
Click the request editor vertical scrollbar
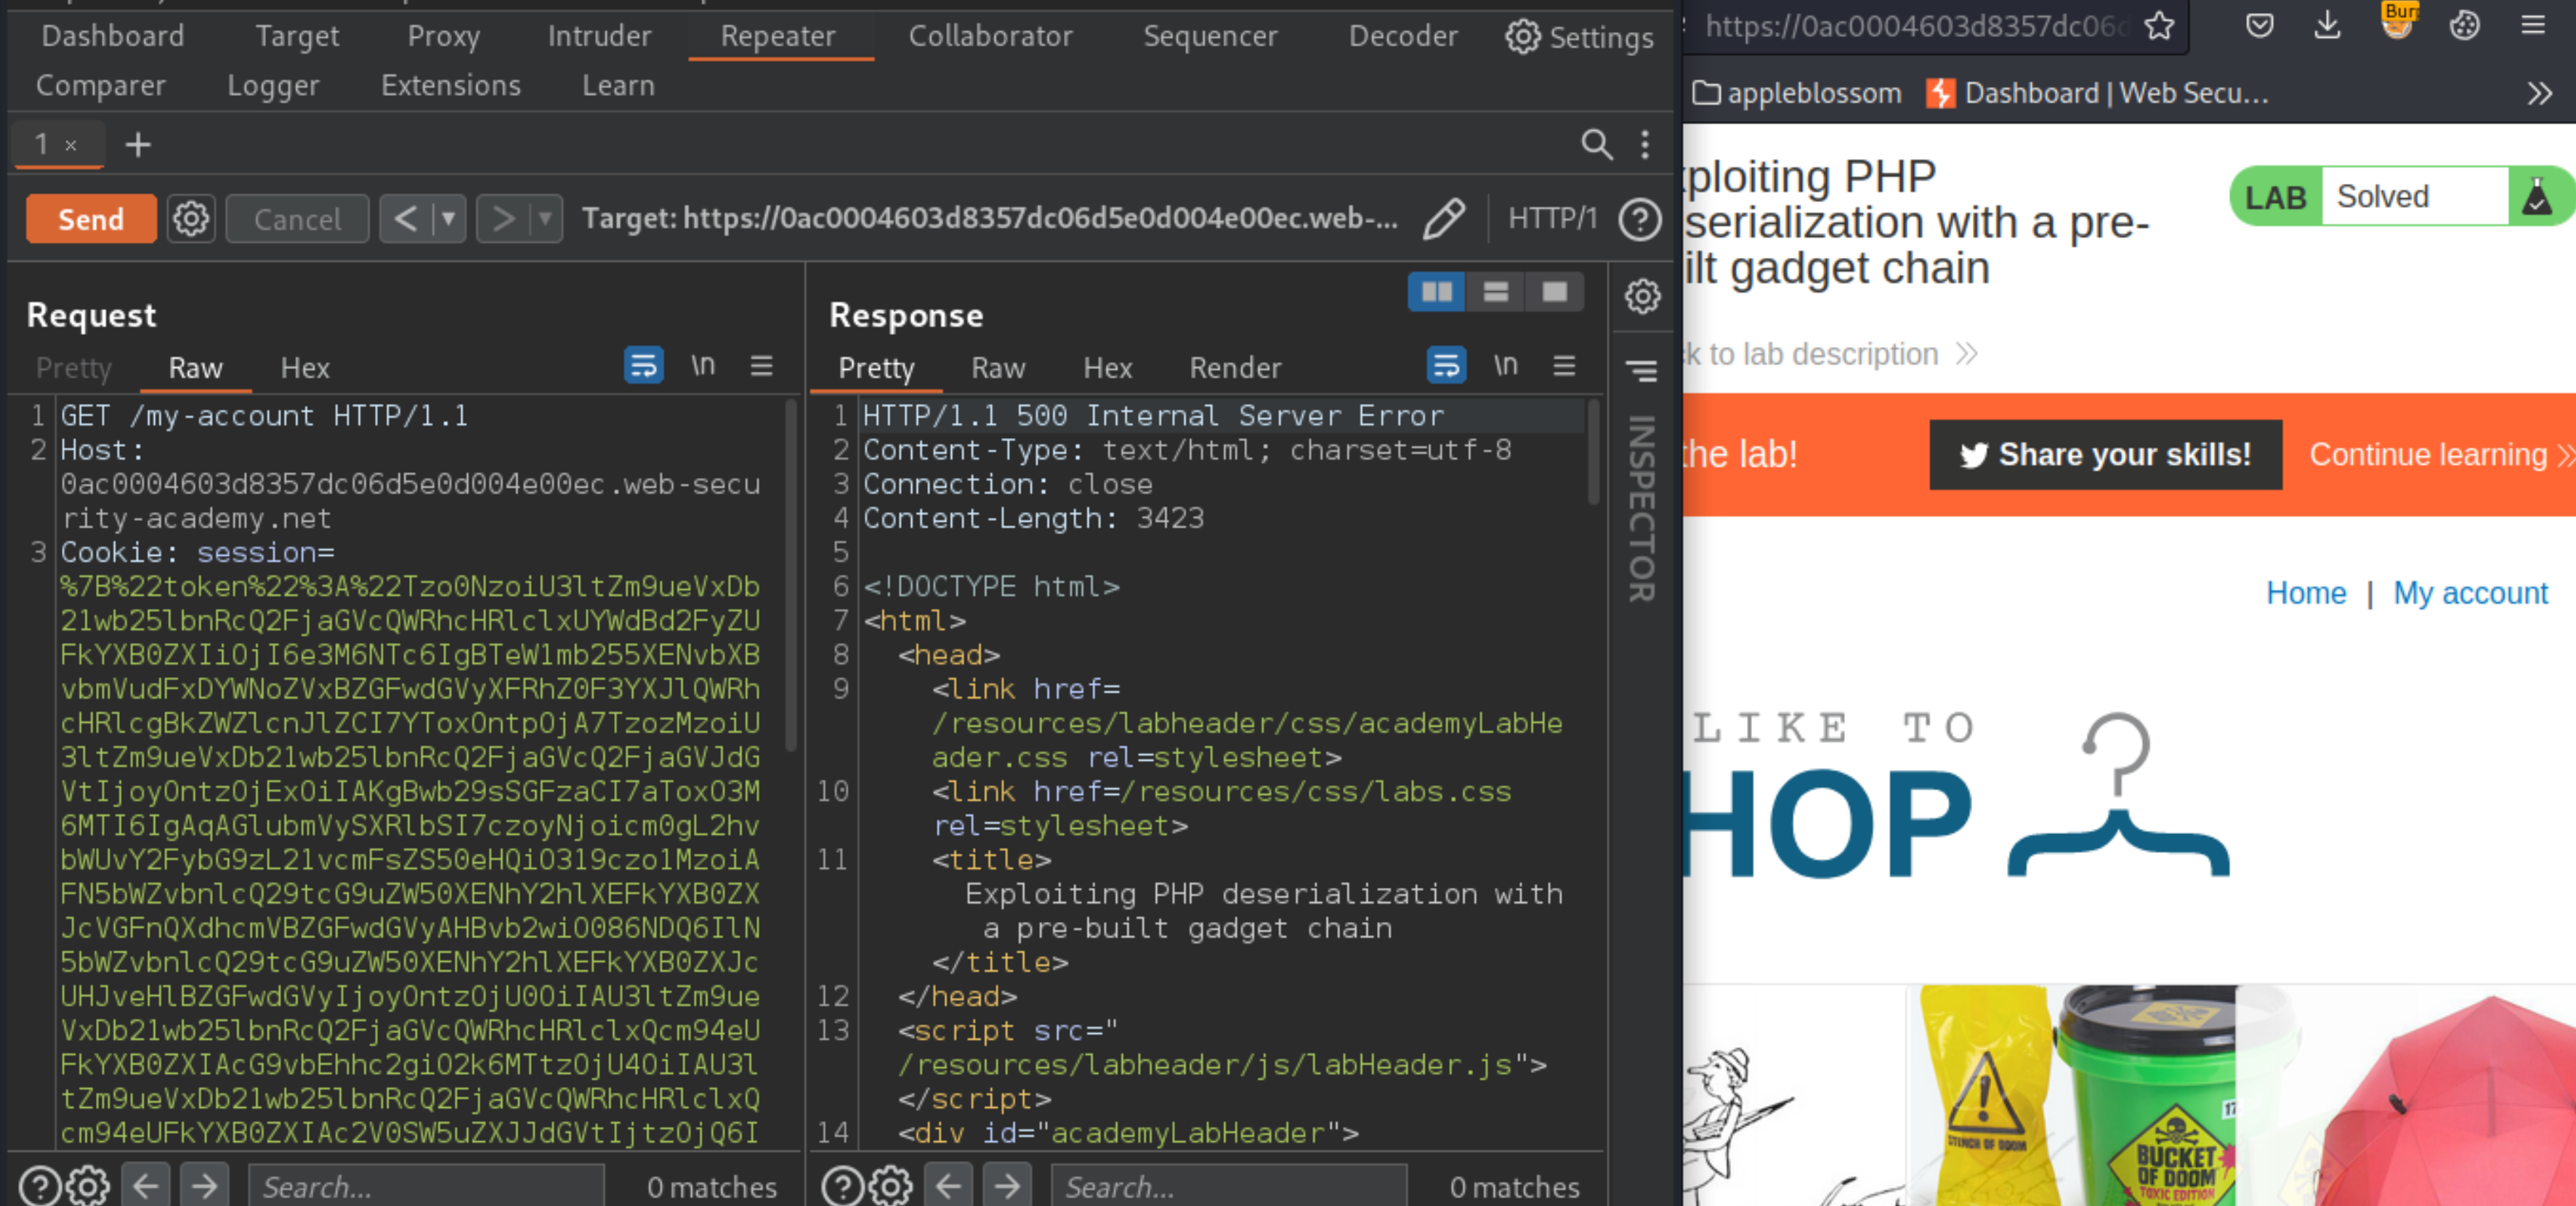(x=791, y=575)
